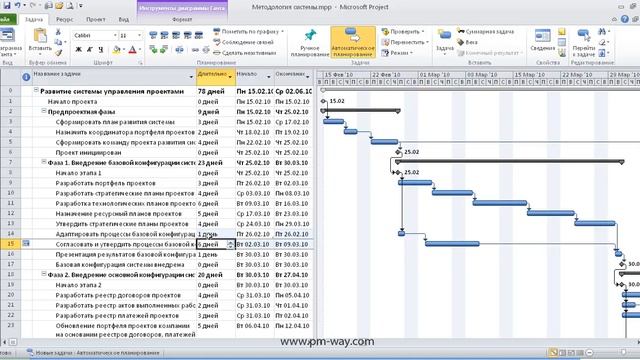Open task information (Сведения)

[x=542, y=41]
